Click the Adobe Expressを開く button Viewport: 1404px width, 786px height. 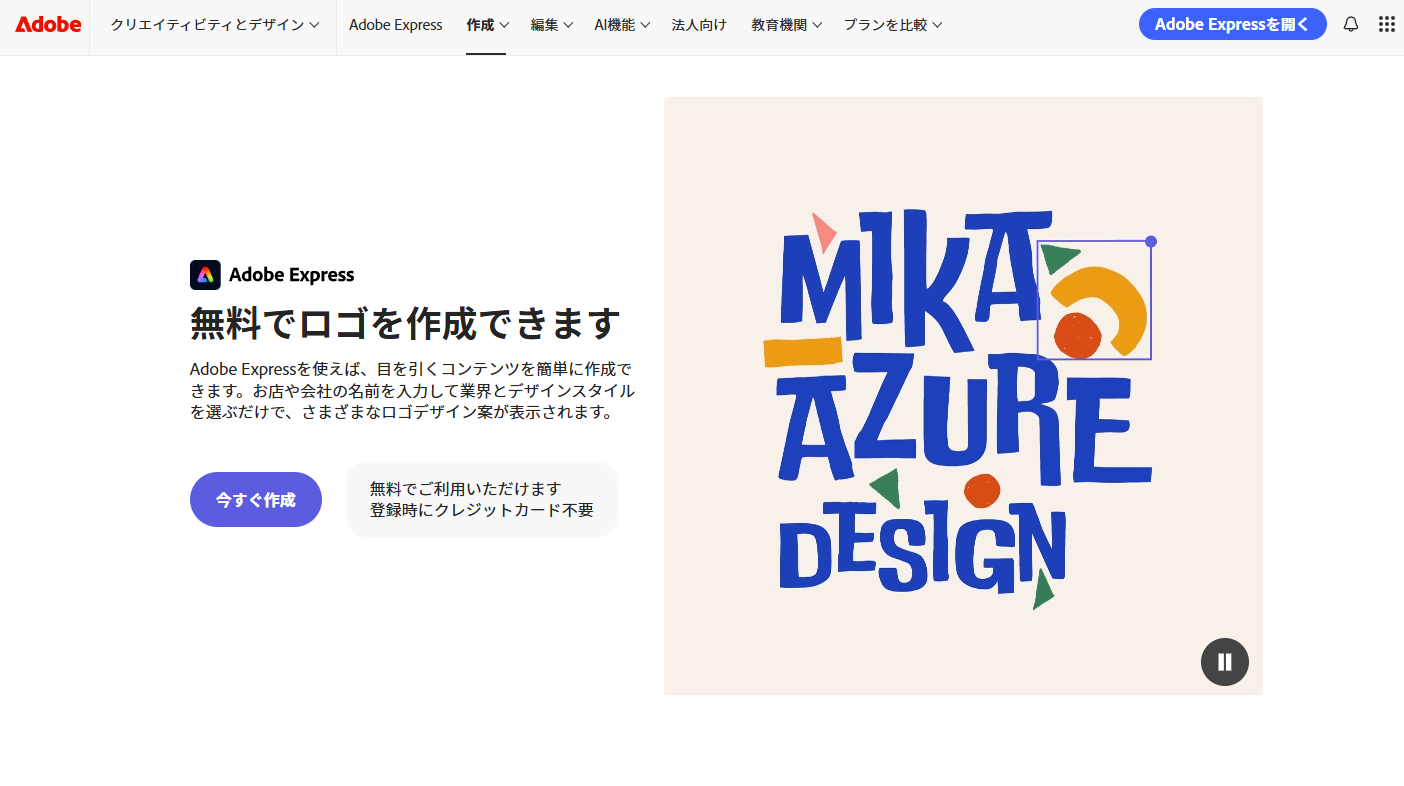click(1232, 24)
